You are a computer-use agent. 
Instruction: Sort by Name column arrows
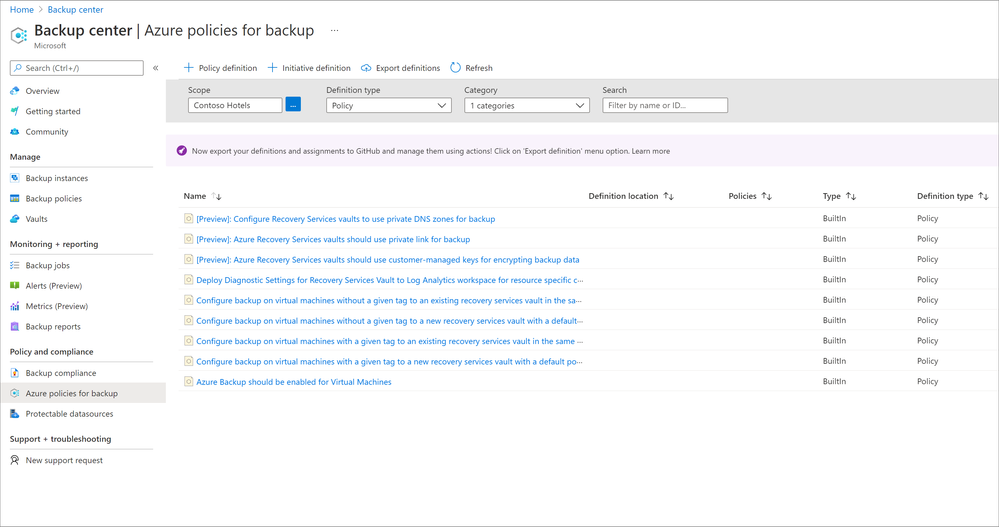click(x=217, y=196)
